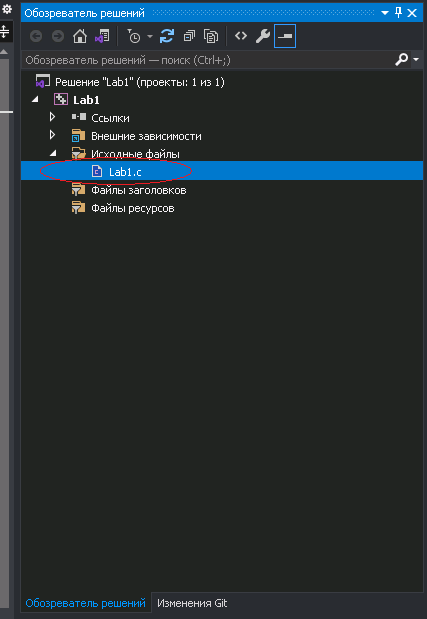The height and width of the screenshot is (619, 427).
Task: Toggle the Preview Selected Items button
Action: pyautogui.click(x=285, y=36)
